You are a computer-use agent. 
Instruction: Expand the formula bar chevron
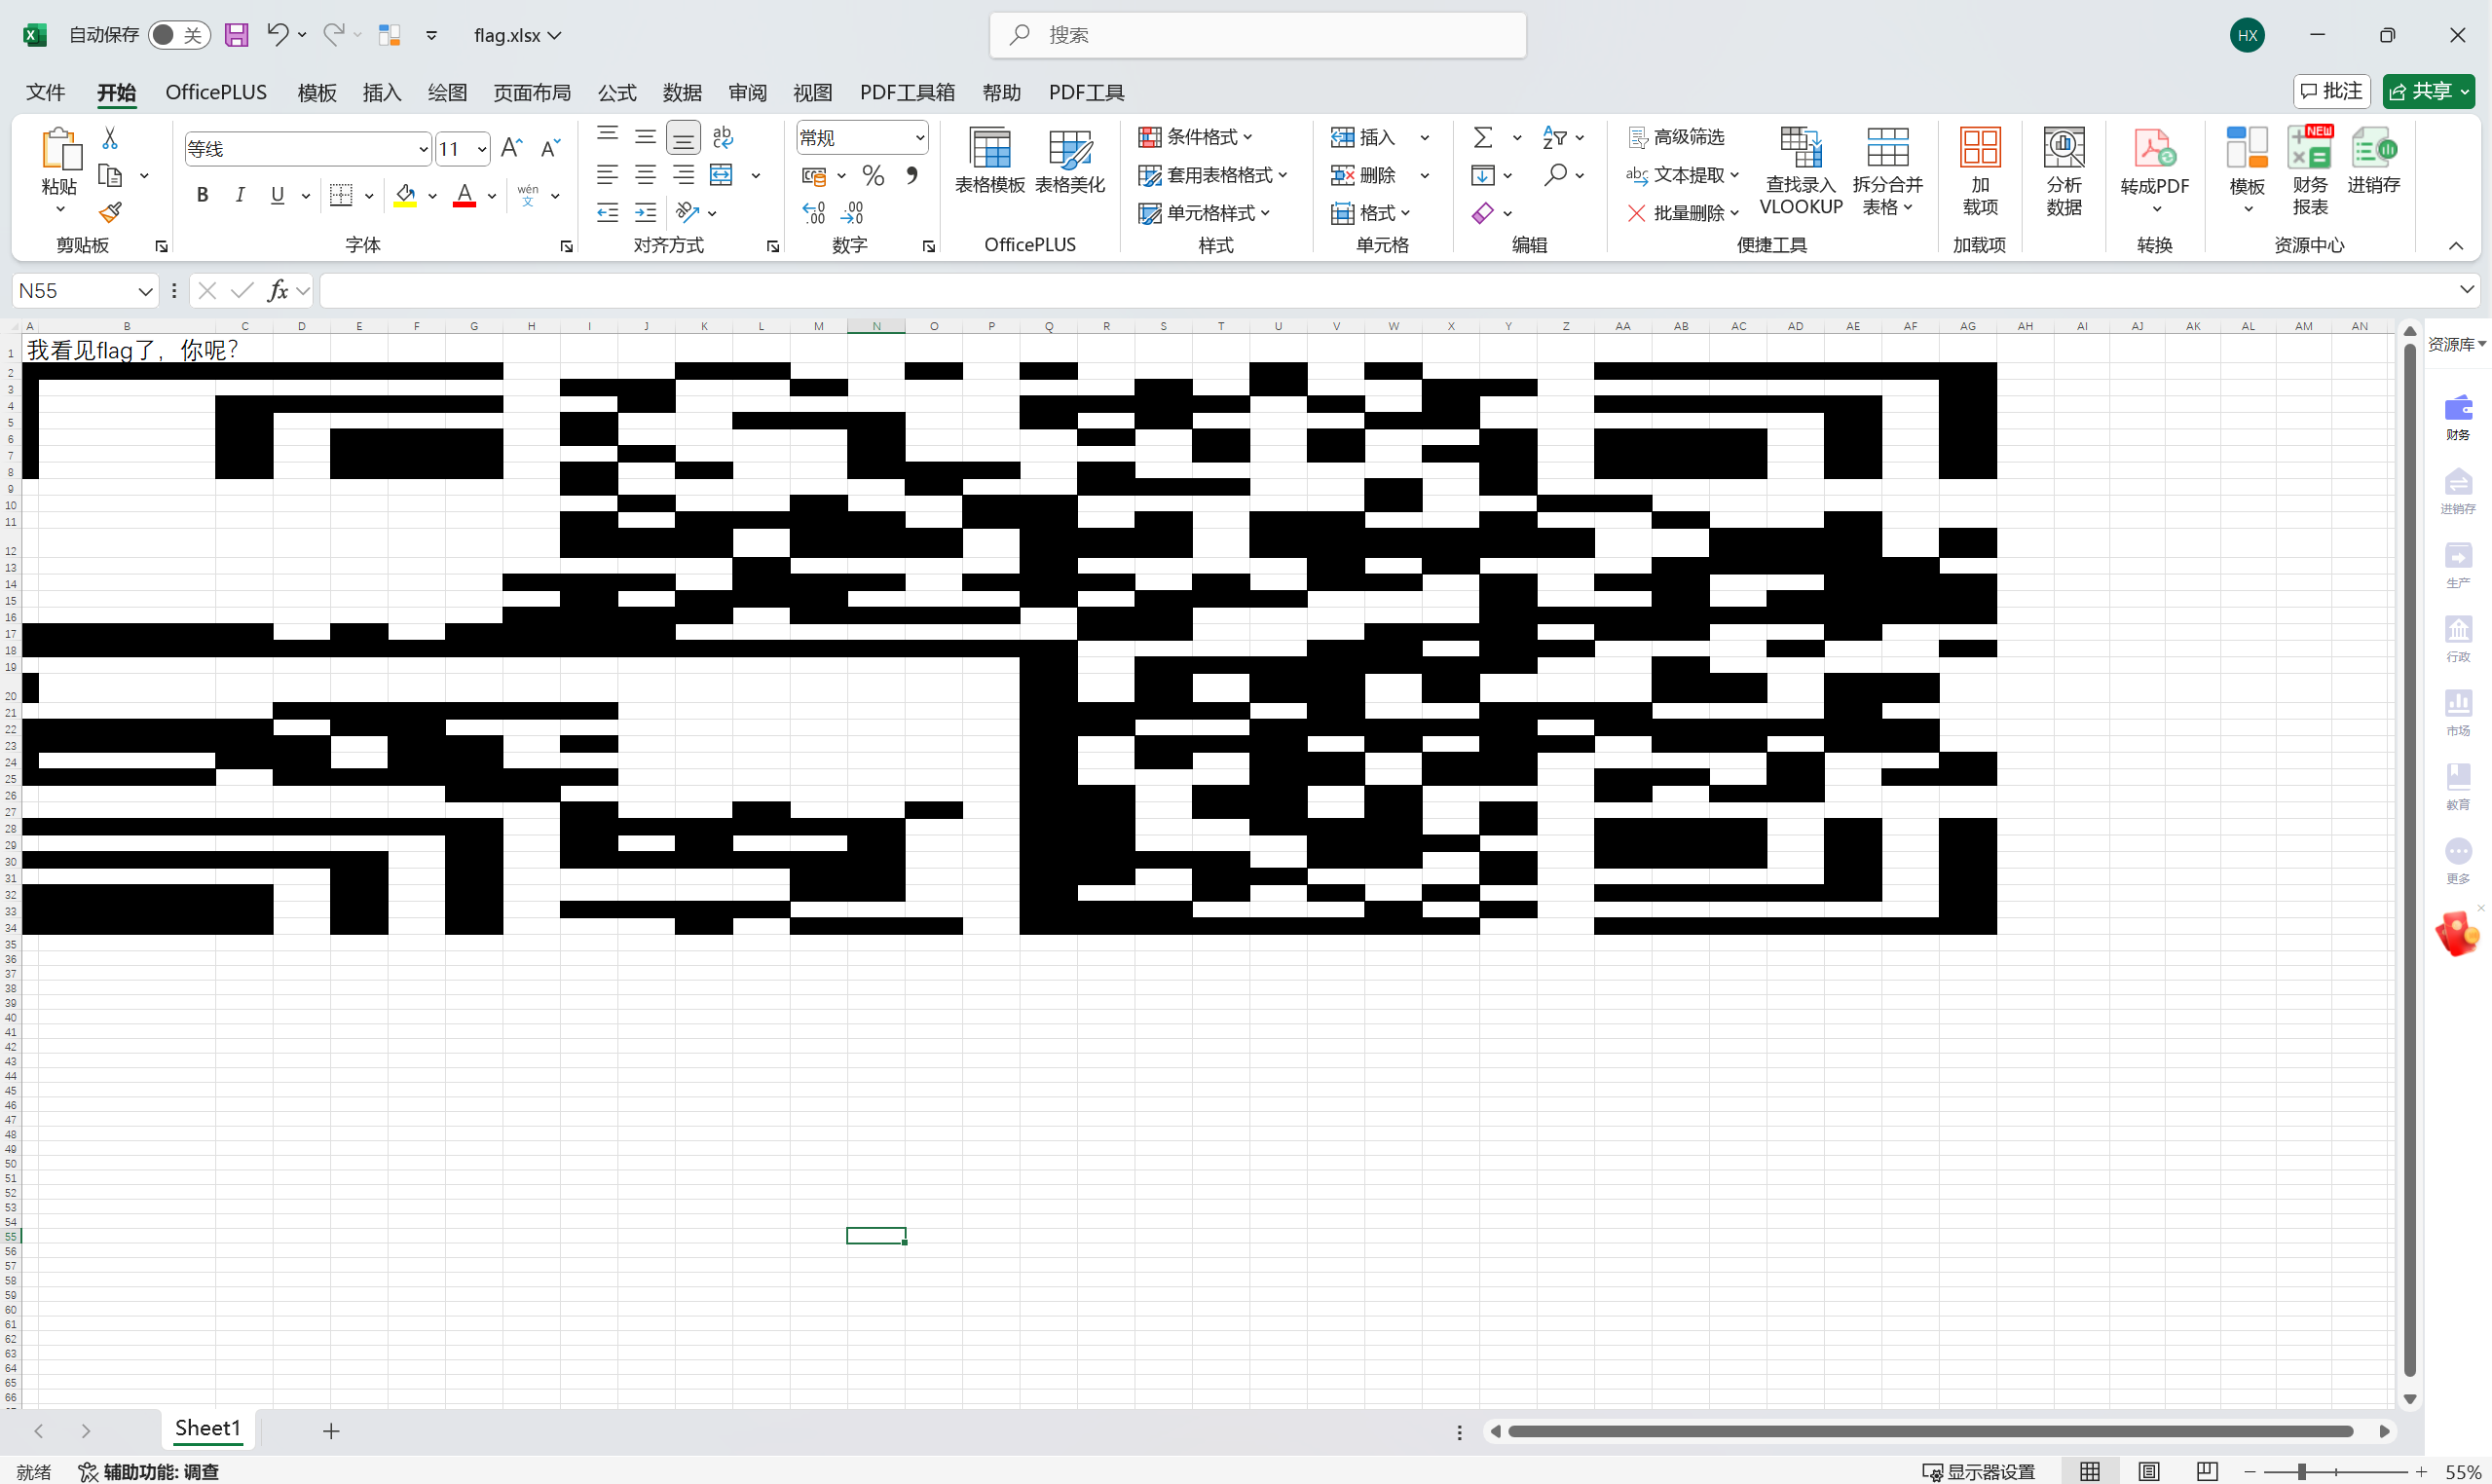[2467, 289]
